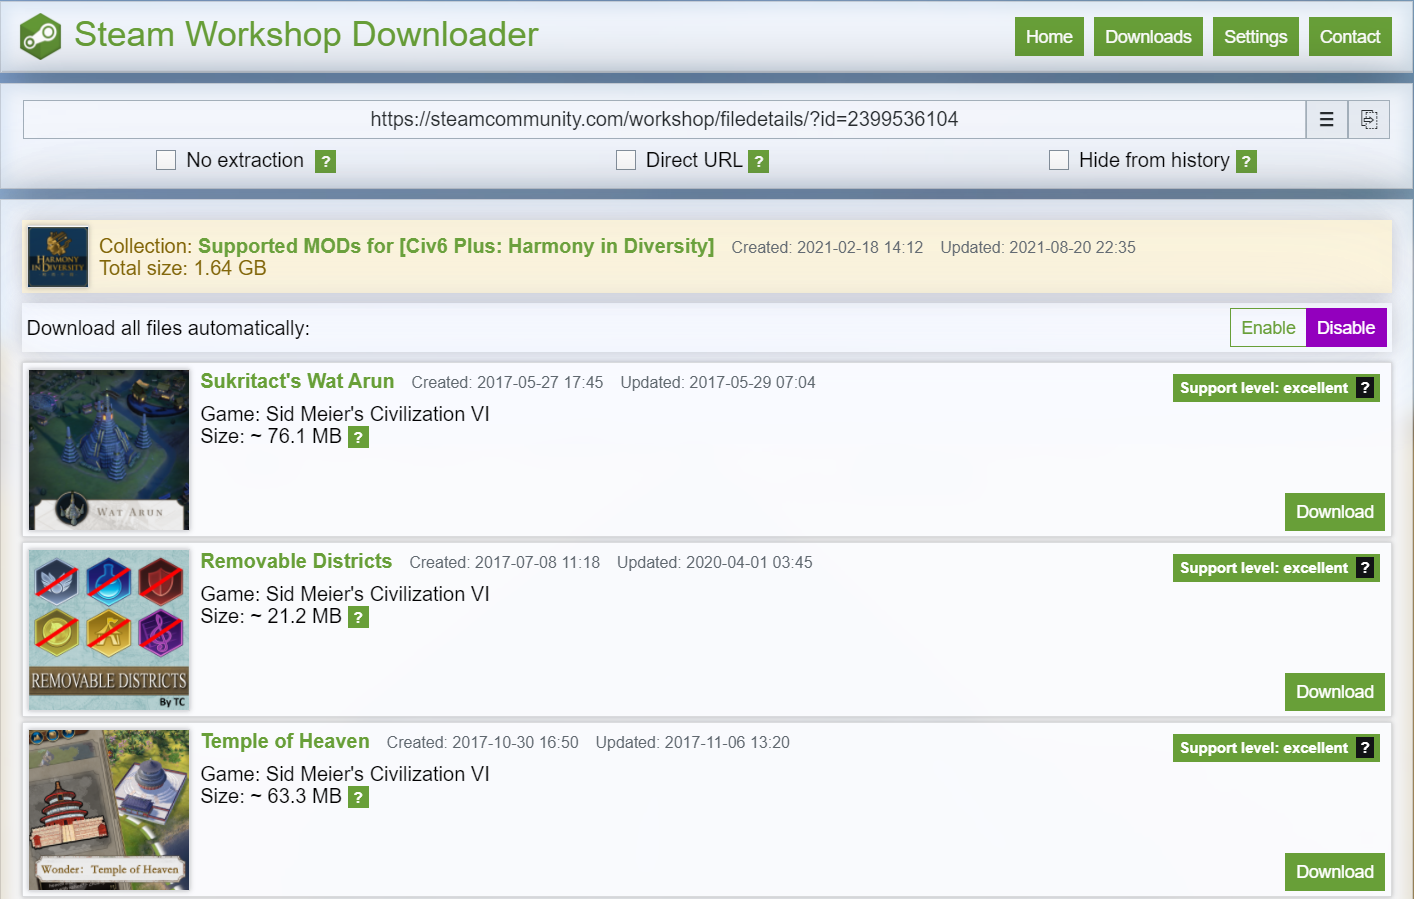Viewport: 1414px width, 899px height.
Task: Open the Temple of Heaven title link
Action: [285, 741]
